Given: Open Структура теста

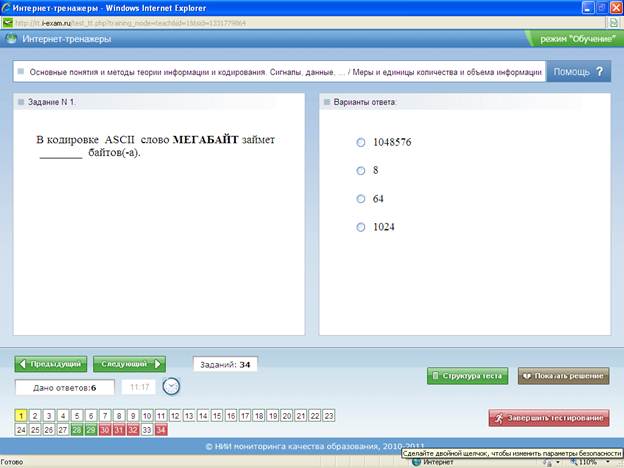Looking at the screenshot, I should tap(468, 376).
